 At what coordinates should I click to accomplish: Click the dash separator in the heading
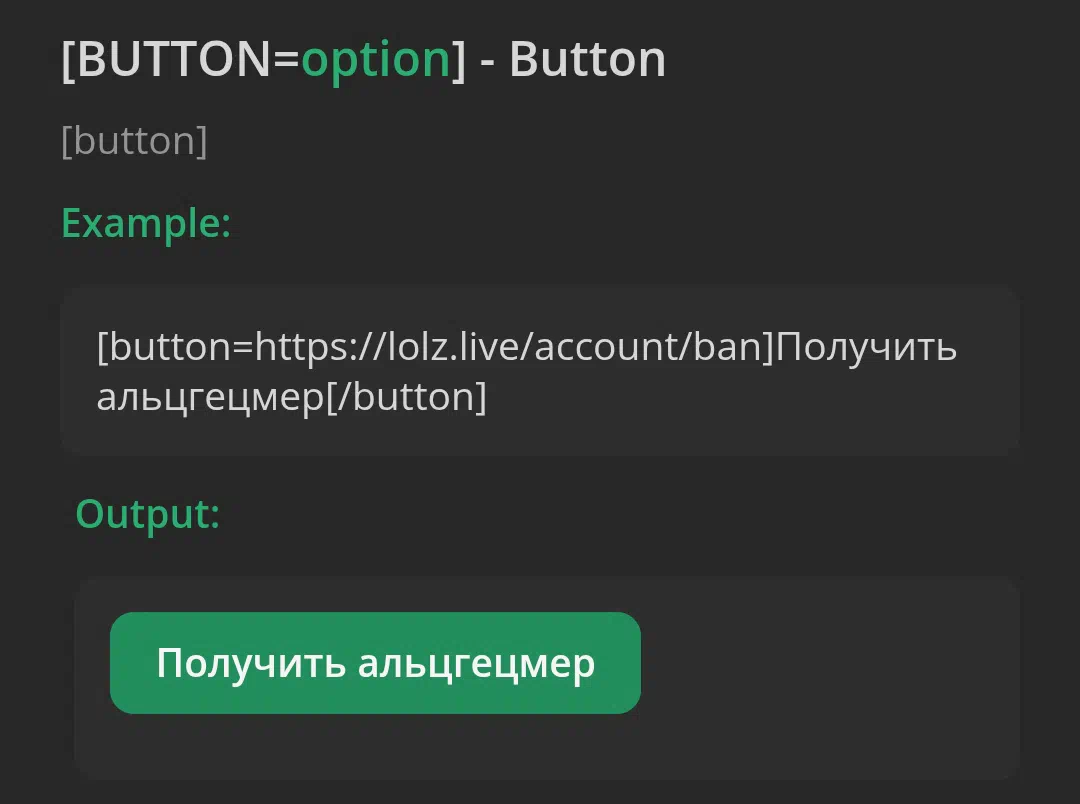click(x=487, y=62)
